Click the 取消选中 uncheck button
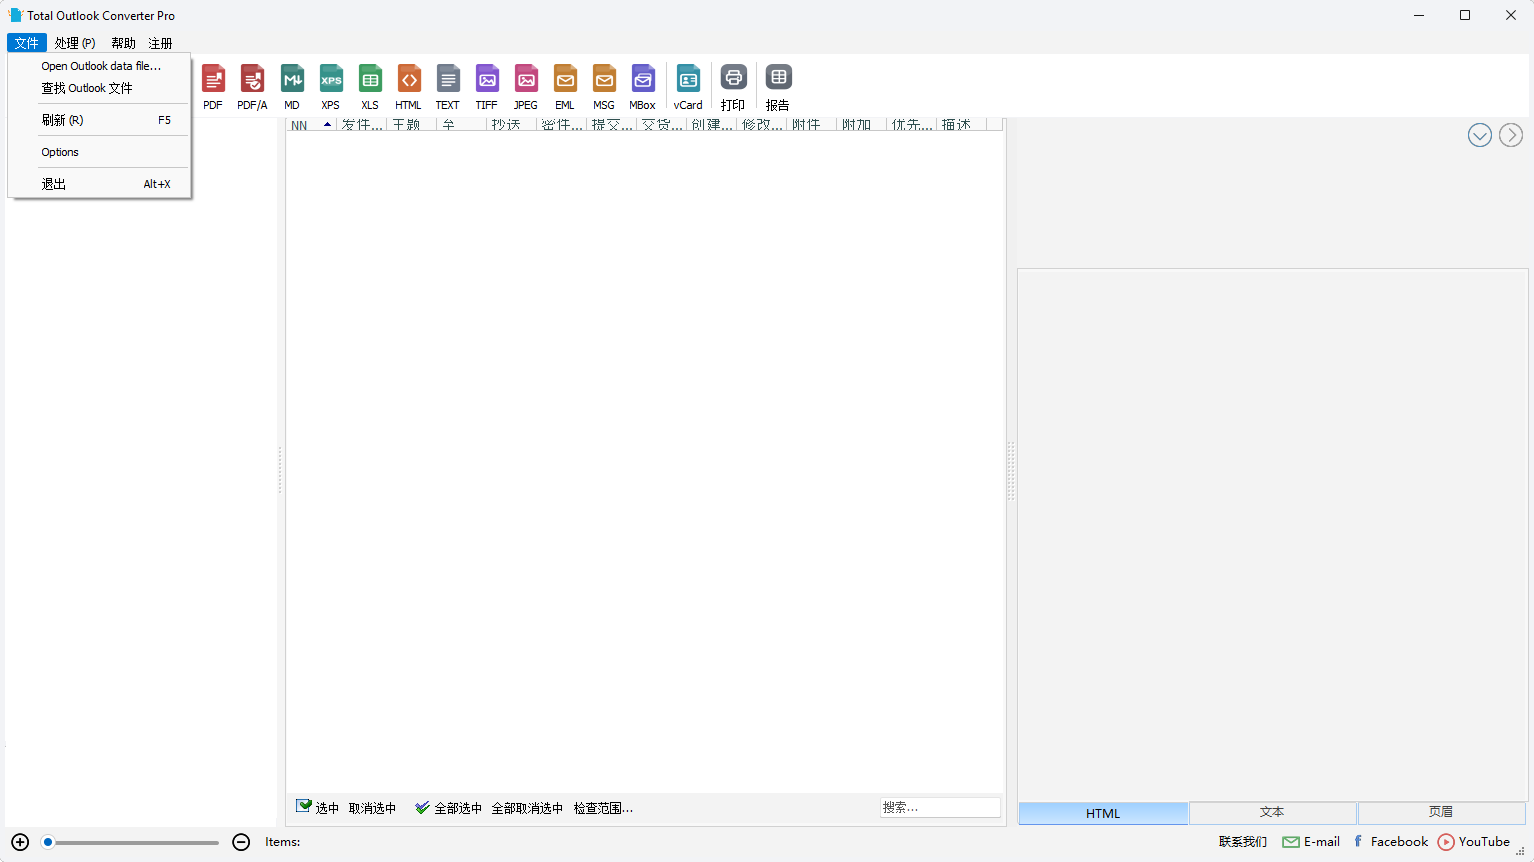 coord(372,808)
